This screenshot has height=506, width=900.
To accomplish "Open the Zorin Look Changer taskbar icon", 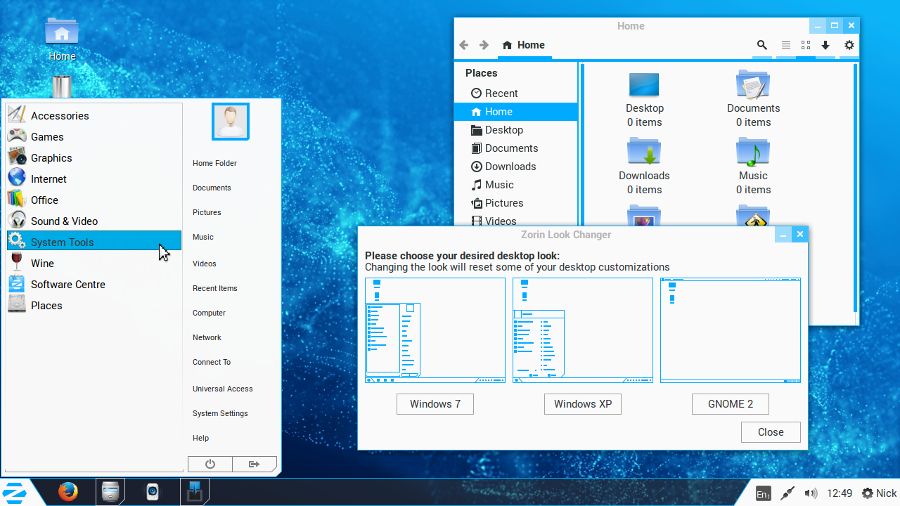I will click(195, 492).
